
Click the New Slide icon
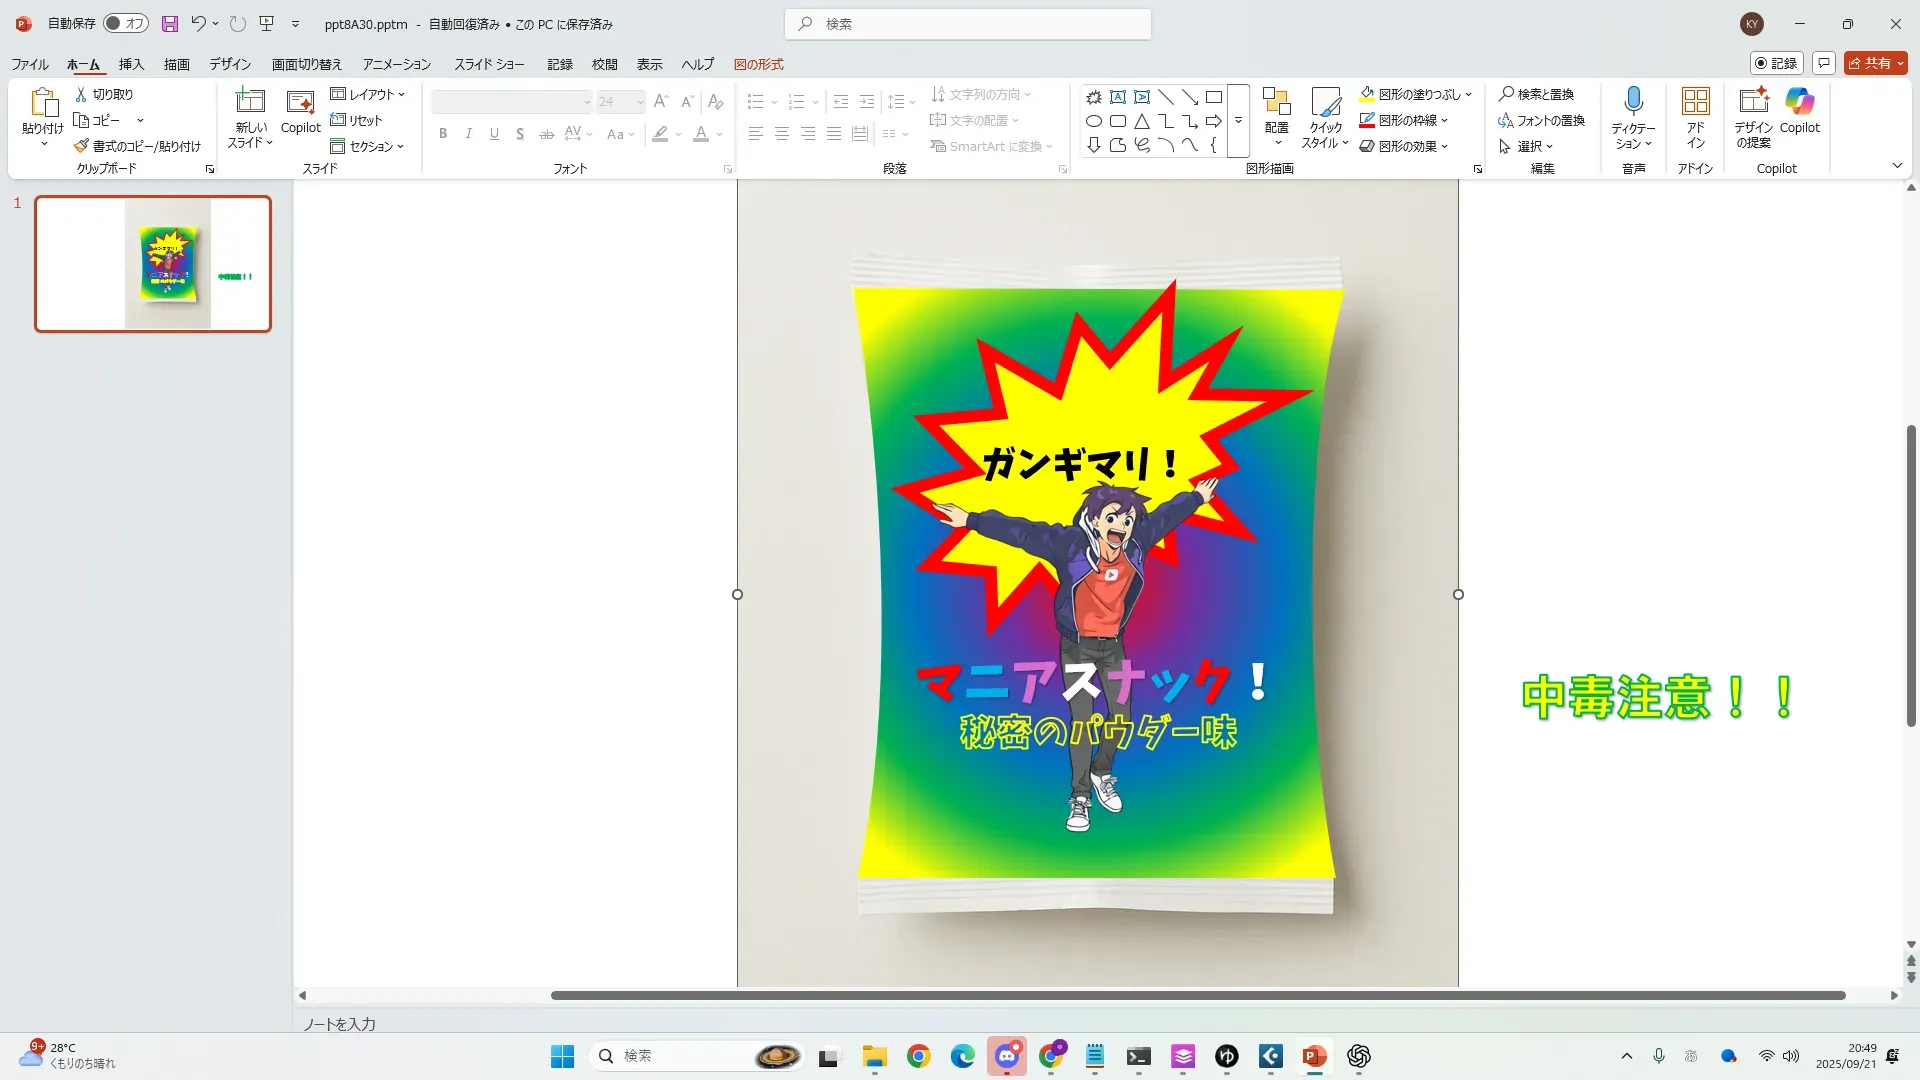pyautogui.click(x=250, y=103)
